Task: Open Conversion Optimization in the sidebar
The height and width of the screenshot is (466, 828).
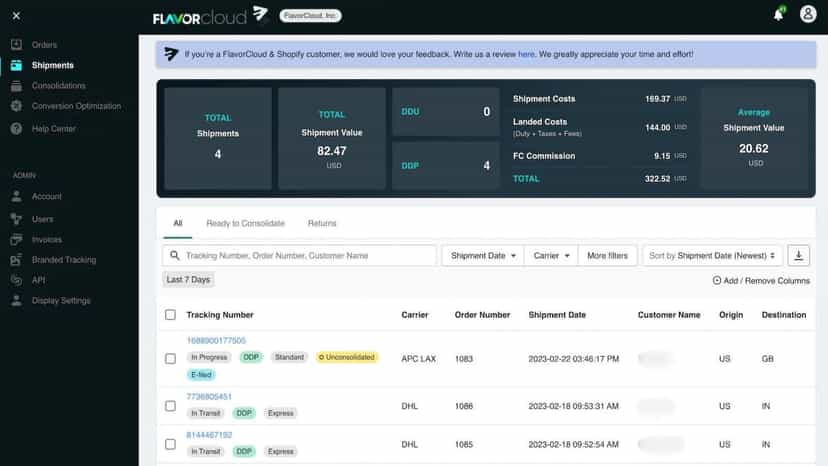Action: tap(76, 106)
